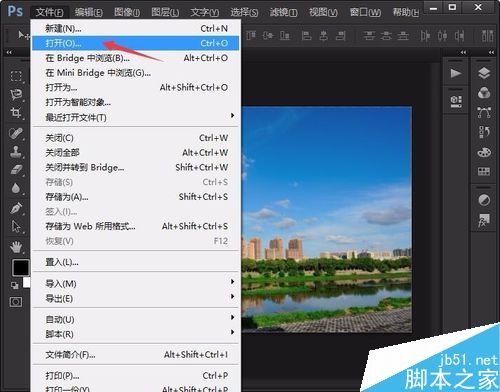Screen dimensions: 500x392
Task: Select the Clone Stamp tool
Action: (16, 152)
